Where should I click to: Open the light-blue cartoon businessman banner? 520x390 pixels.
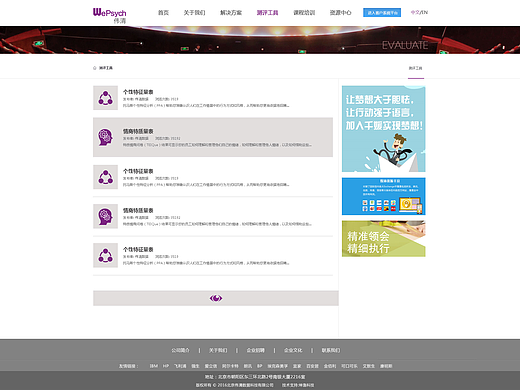coord(384,129)
